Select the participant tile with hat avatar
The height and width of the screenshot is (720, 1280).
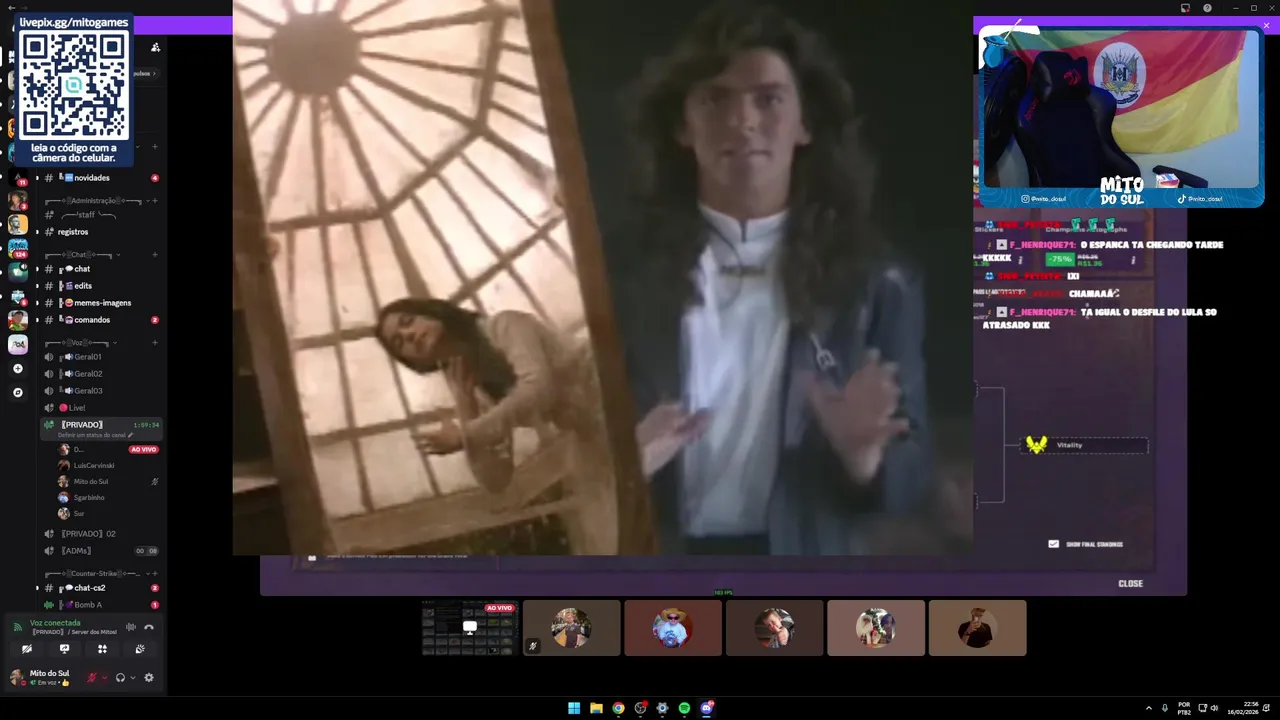pos(673,628)
